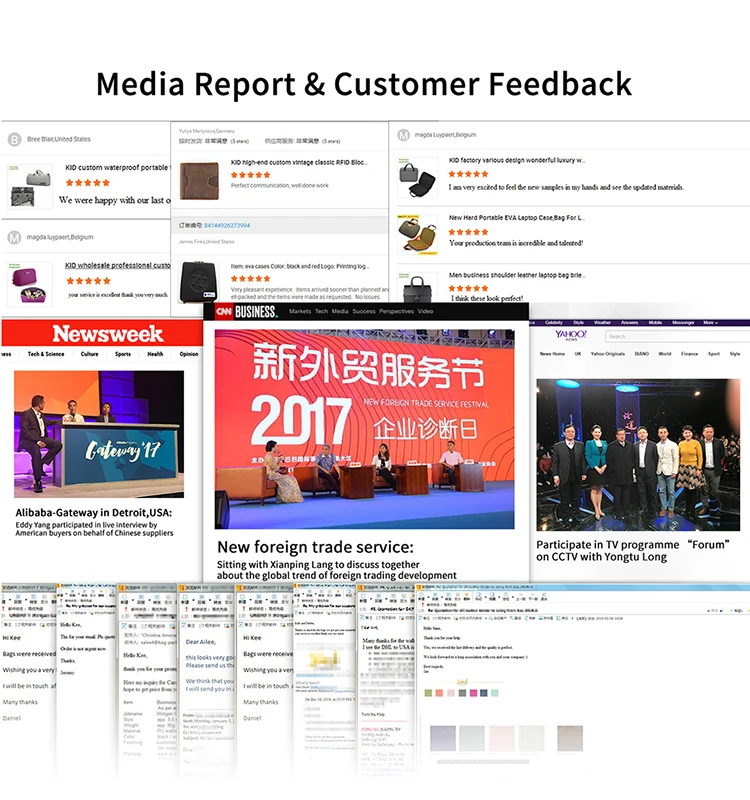
Task: Open KID custom waterproof portable product link
Action: pos(117,167)
